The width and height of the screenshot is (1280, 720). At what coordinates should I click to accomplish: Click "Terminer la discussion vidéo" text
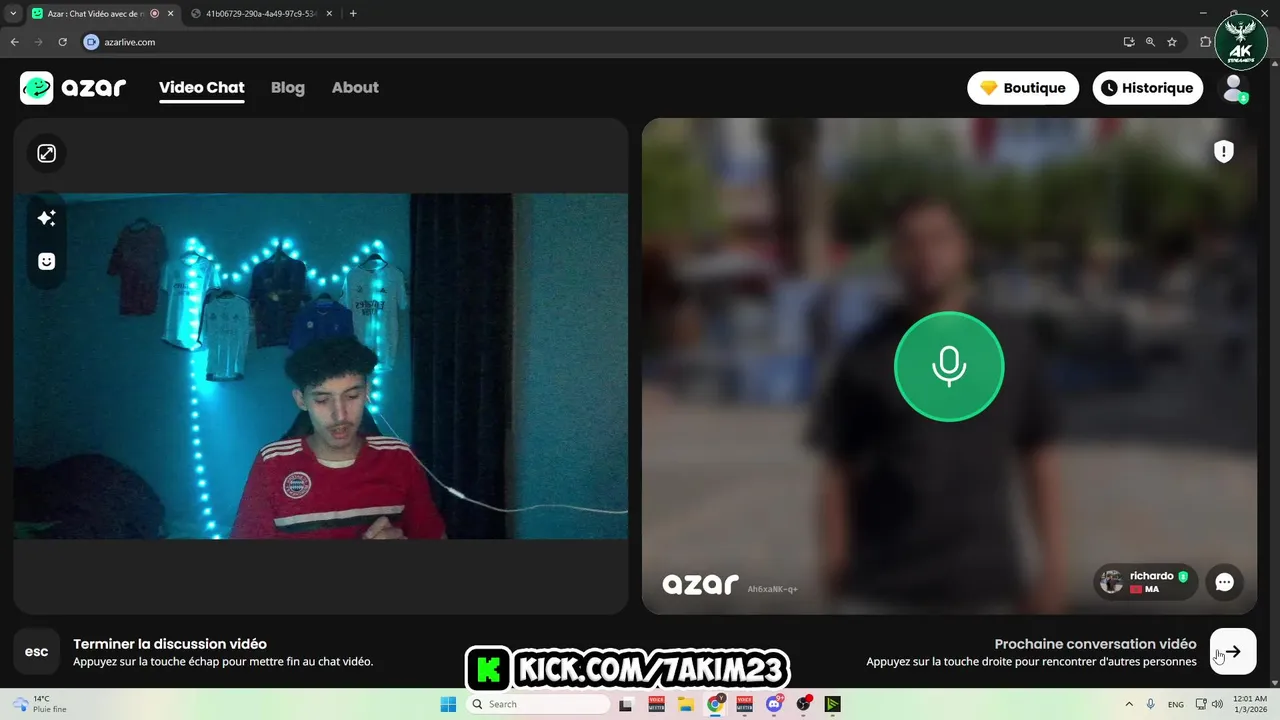coord(170,644)
